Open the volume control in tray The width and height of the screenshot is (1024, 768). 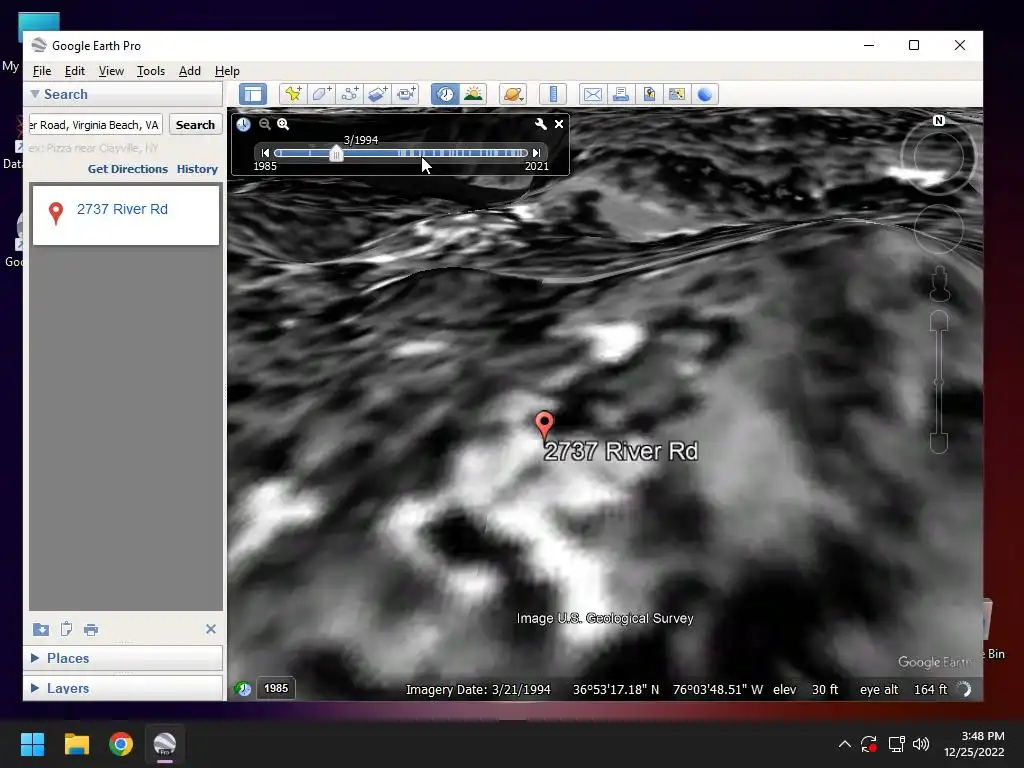click(921, 744)
